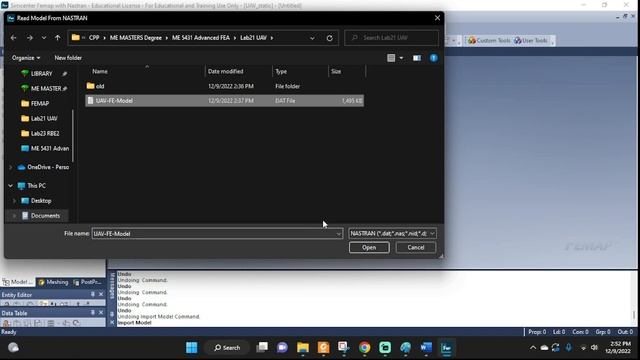
Task: Pin the Entity Editor pane
Action: pyautogui.click(x=93, y=295)
